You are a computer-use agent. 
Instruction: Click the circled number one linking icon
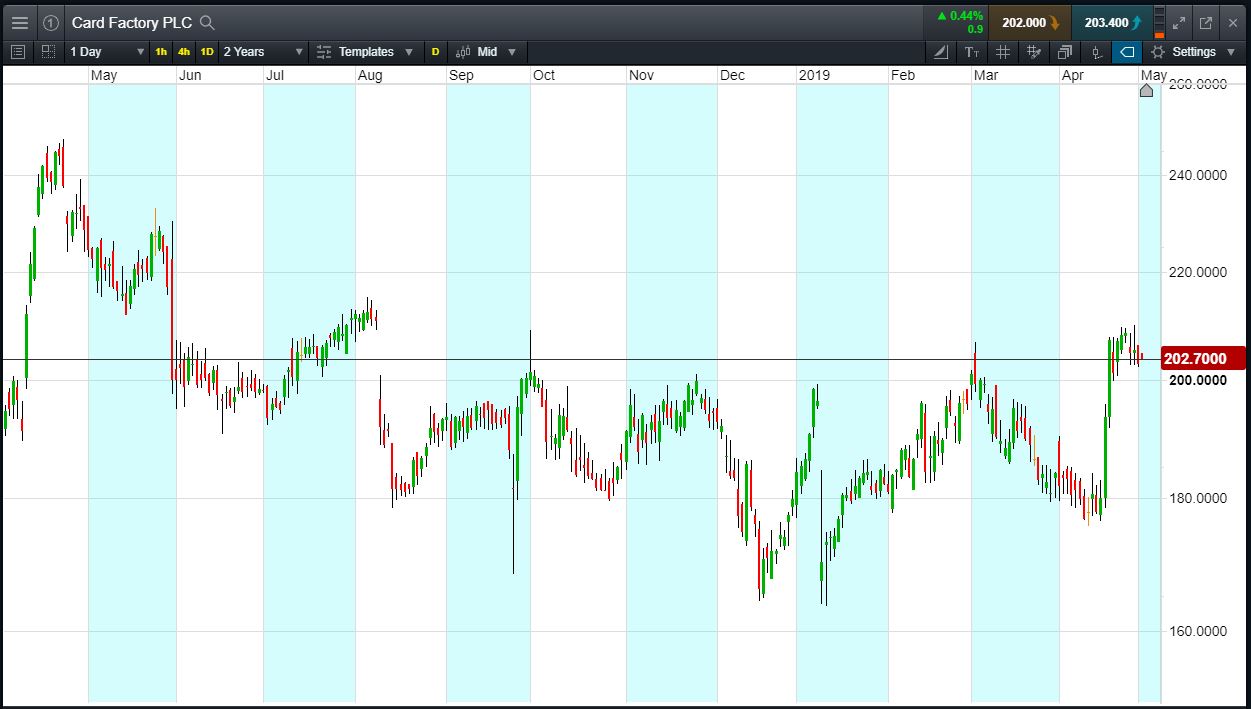51,22
